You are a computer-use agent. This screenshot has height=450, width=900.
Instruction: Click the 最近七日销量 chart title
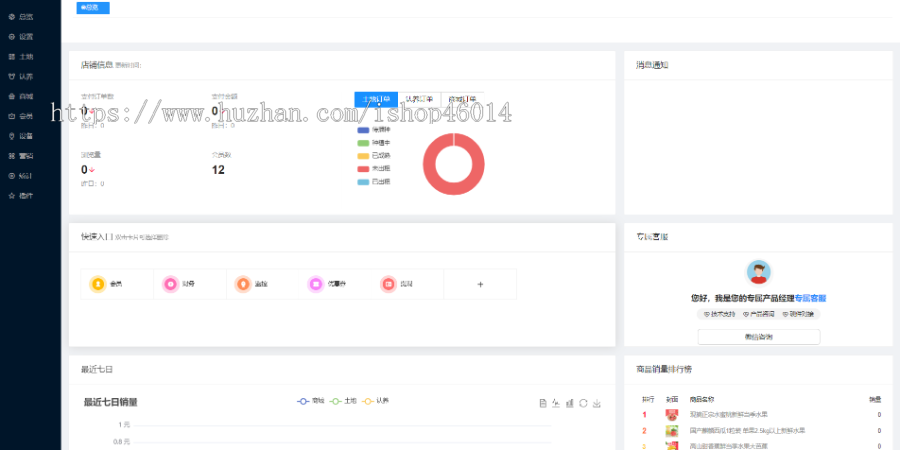point(111,402)
